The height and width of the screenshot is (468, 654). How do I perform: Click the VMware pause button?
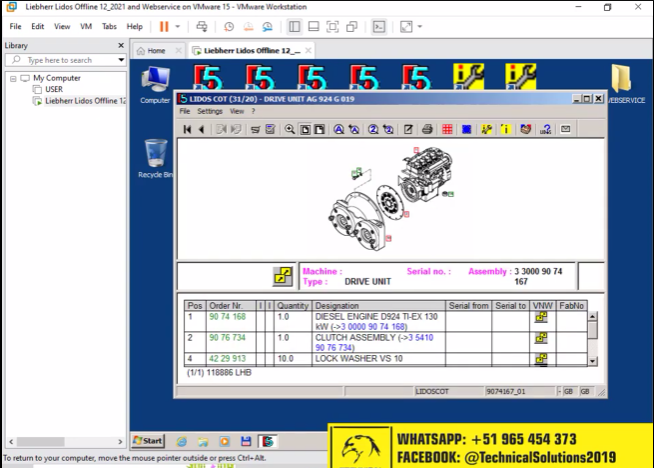(x=163, y=26)
